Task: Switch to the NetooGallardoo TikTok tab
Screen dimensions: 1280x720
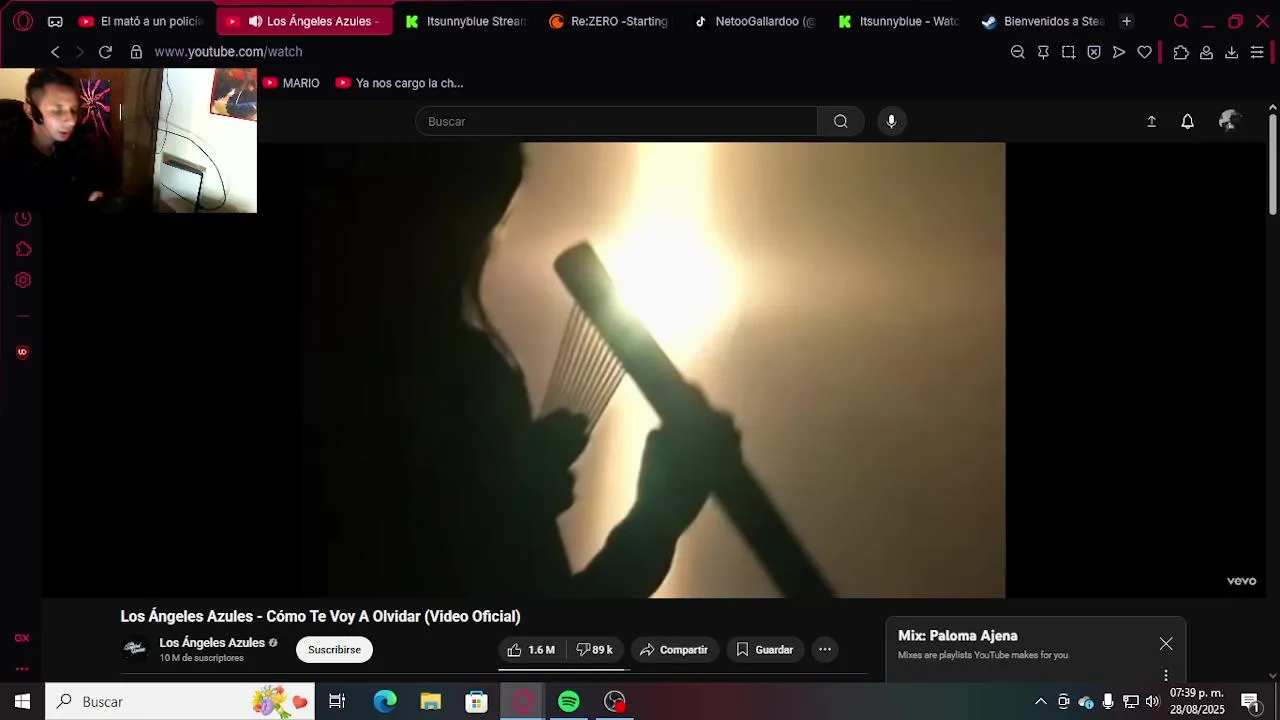Action: click(x=754, y=21)
